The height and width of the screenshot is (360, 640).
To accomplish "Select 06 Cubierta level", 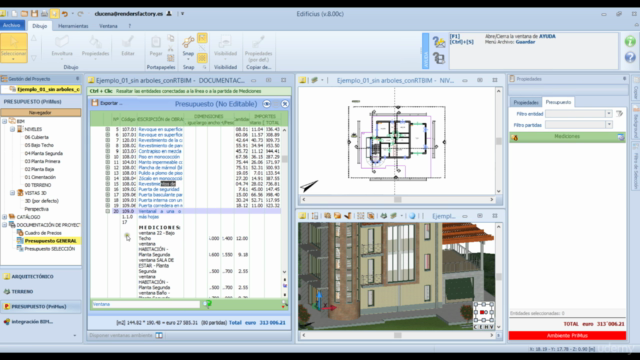I will click(x=36, y=137).
